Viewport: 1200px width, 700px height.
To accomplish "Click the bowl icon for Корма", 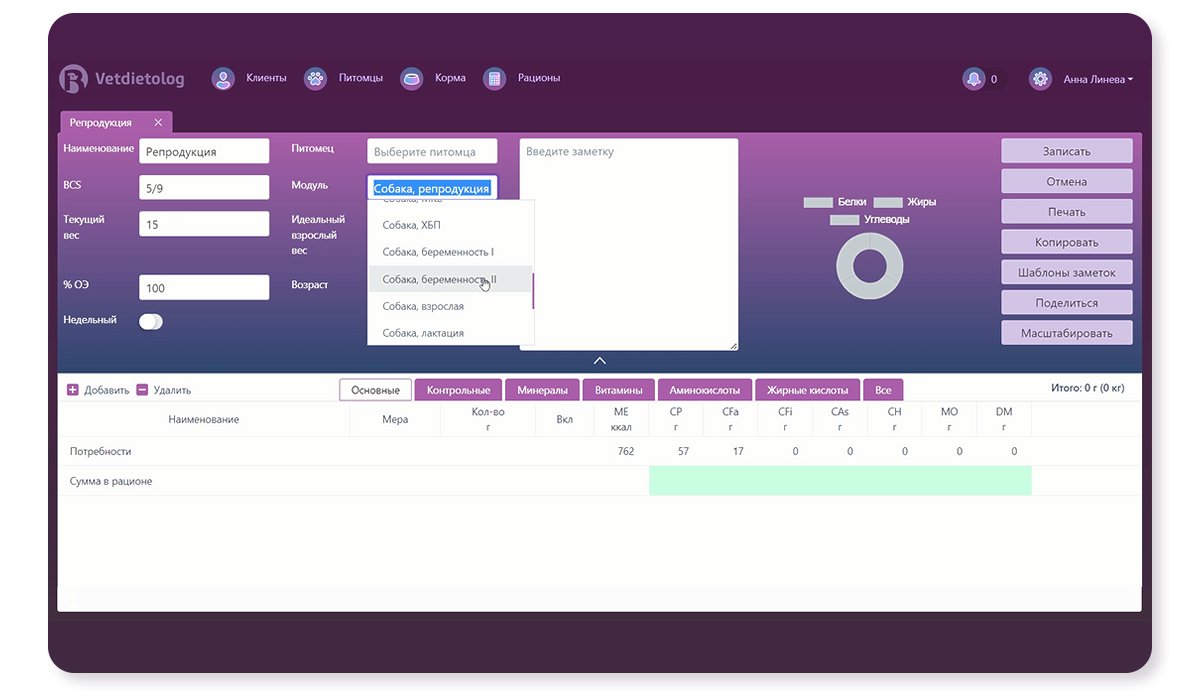I will 411,79.
